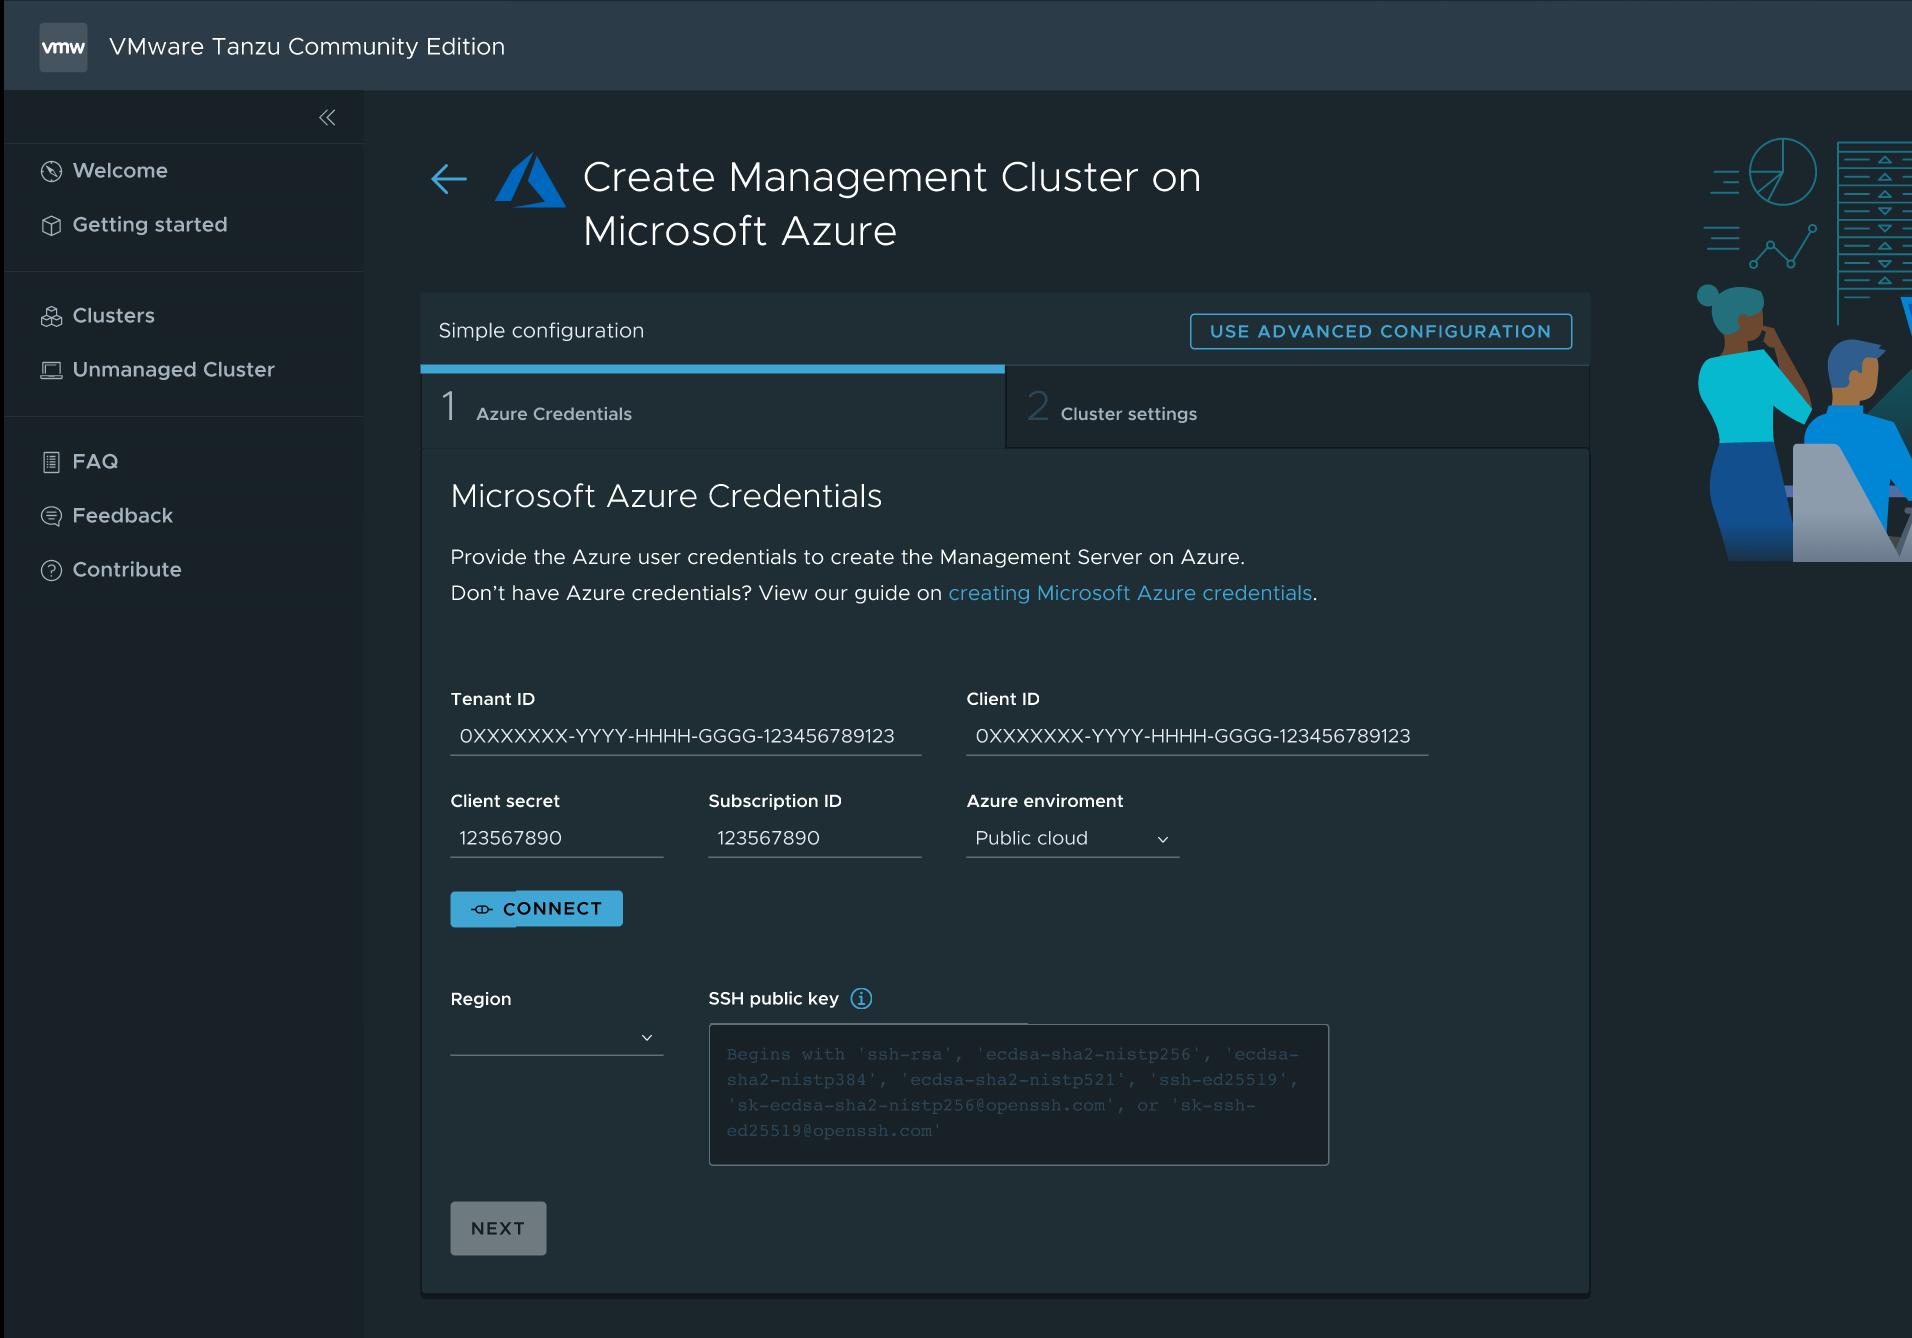Click the info icon next to SSH public key

tap(860, 998)
